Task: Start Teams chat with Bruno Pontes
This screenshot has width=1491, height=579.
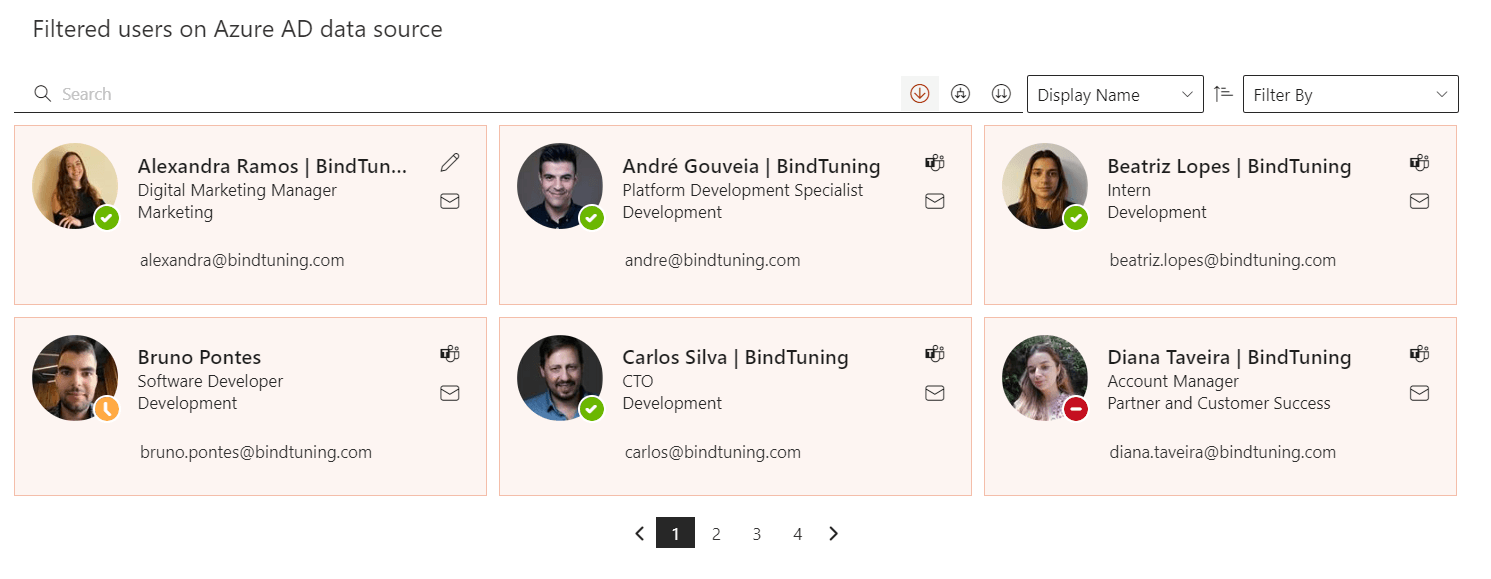Action: tap(450, 353)
